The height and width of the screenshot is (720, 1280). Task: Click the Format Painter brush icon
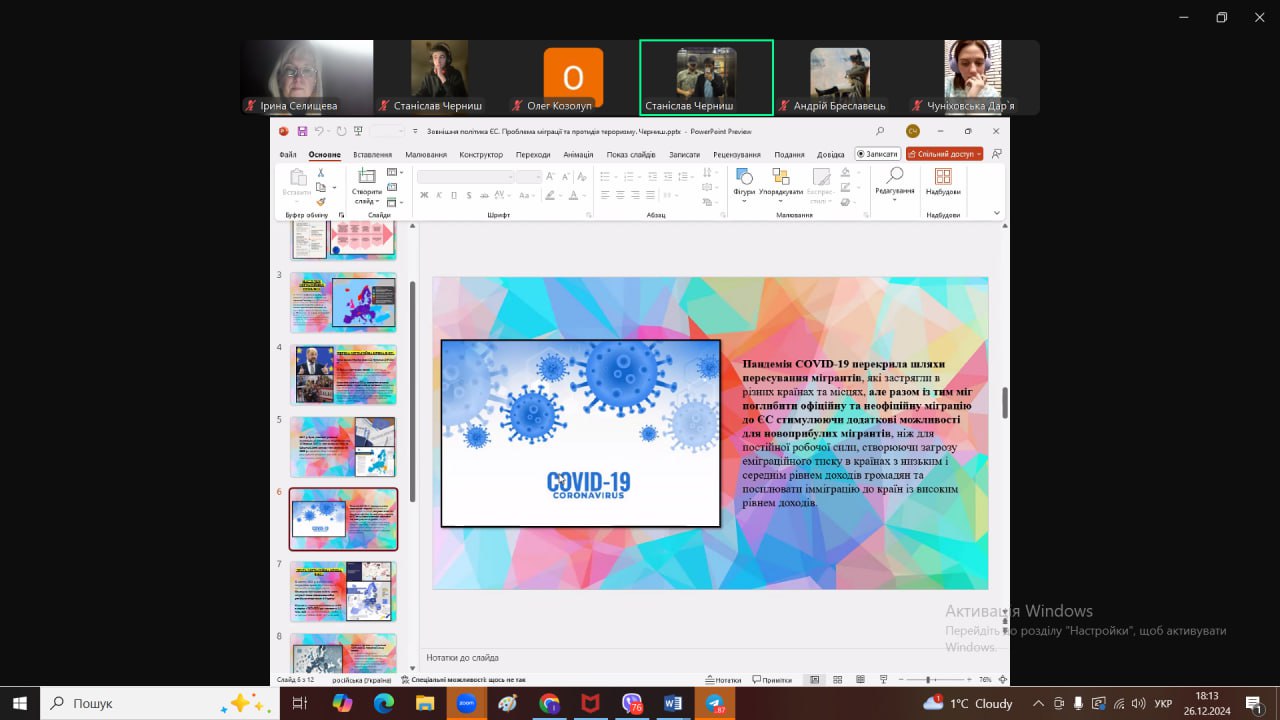[x=321, y=202]
